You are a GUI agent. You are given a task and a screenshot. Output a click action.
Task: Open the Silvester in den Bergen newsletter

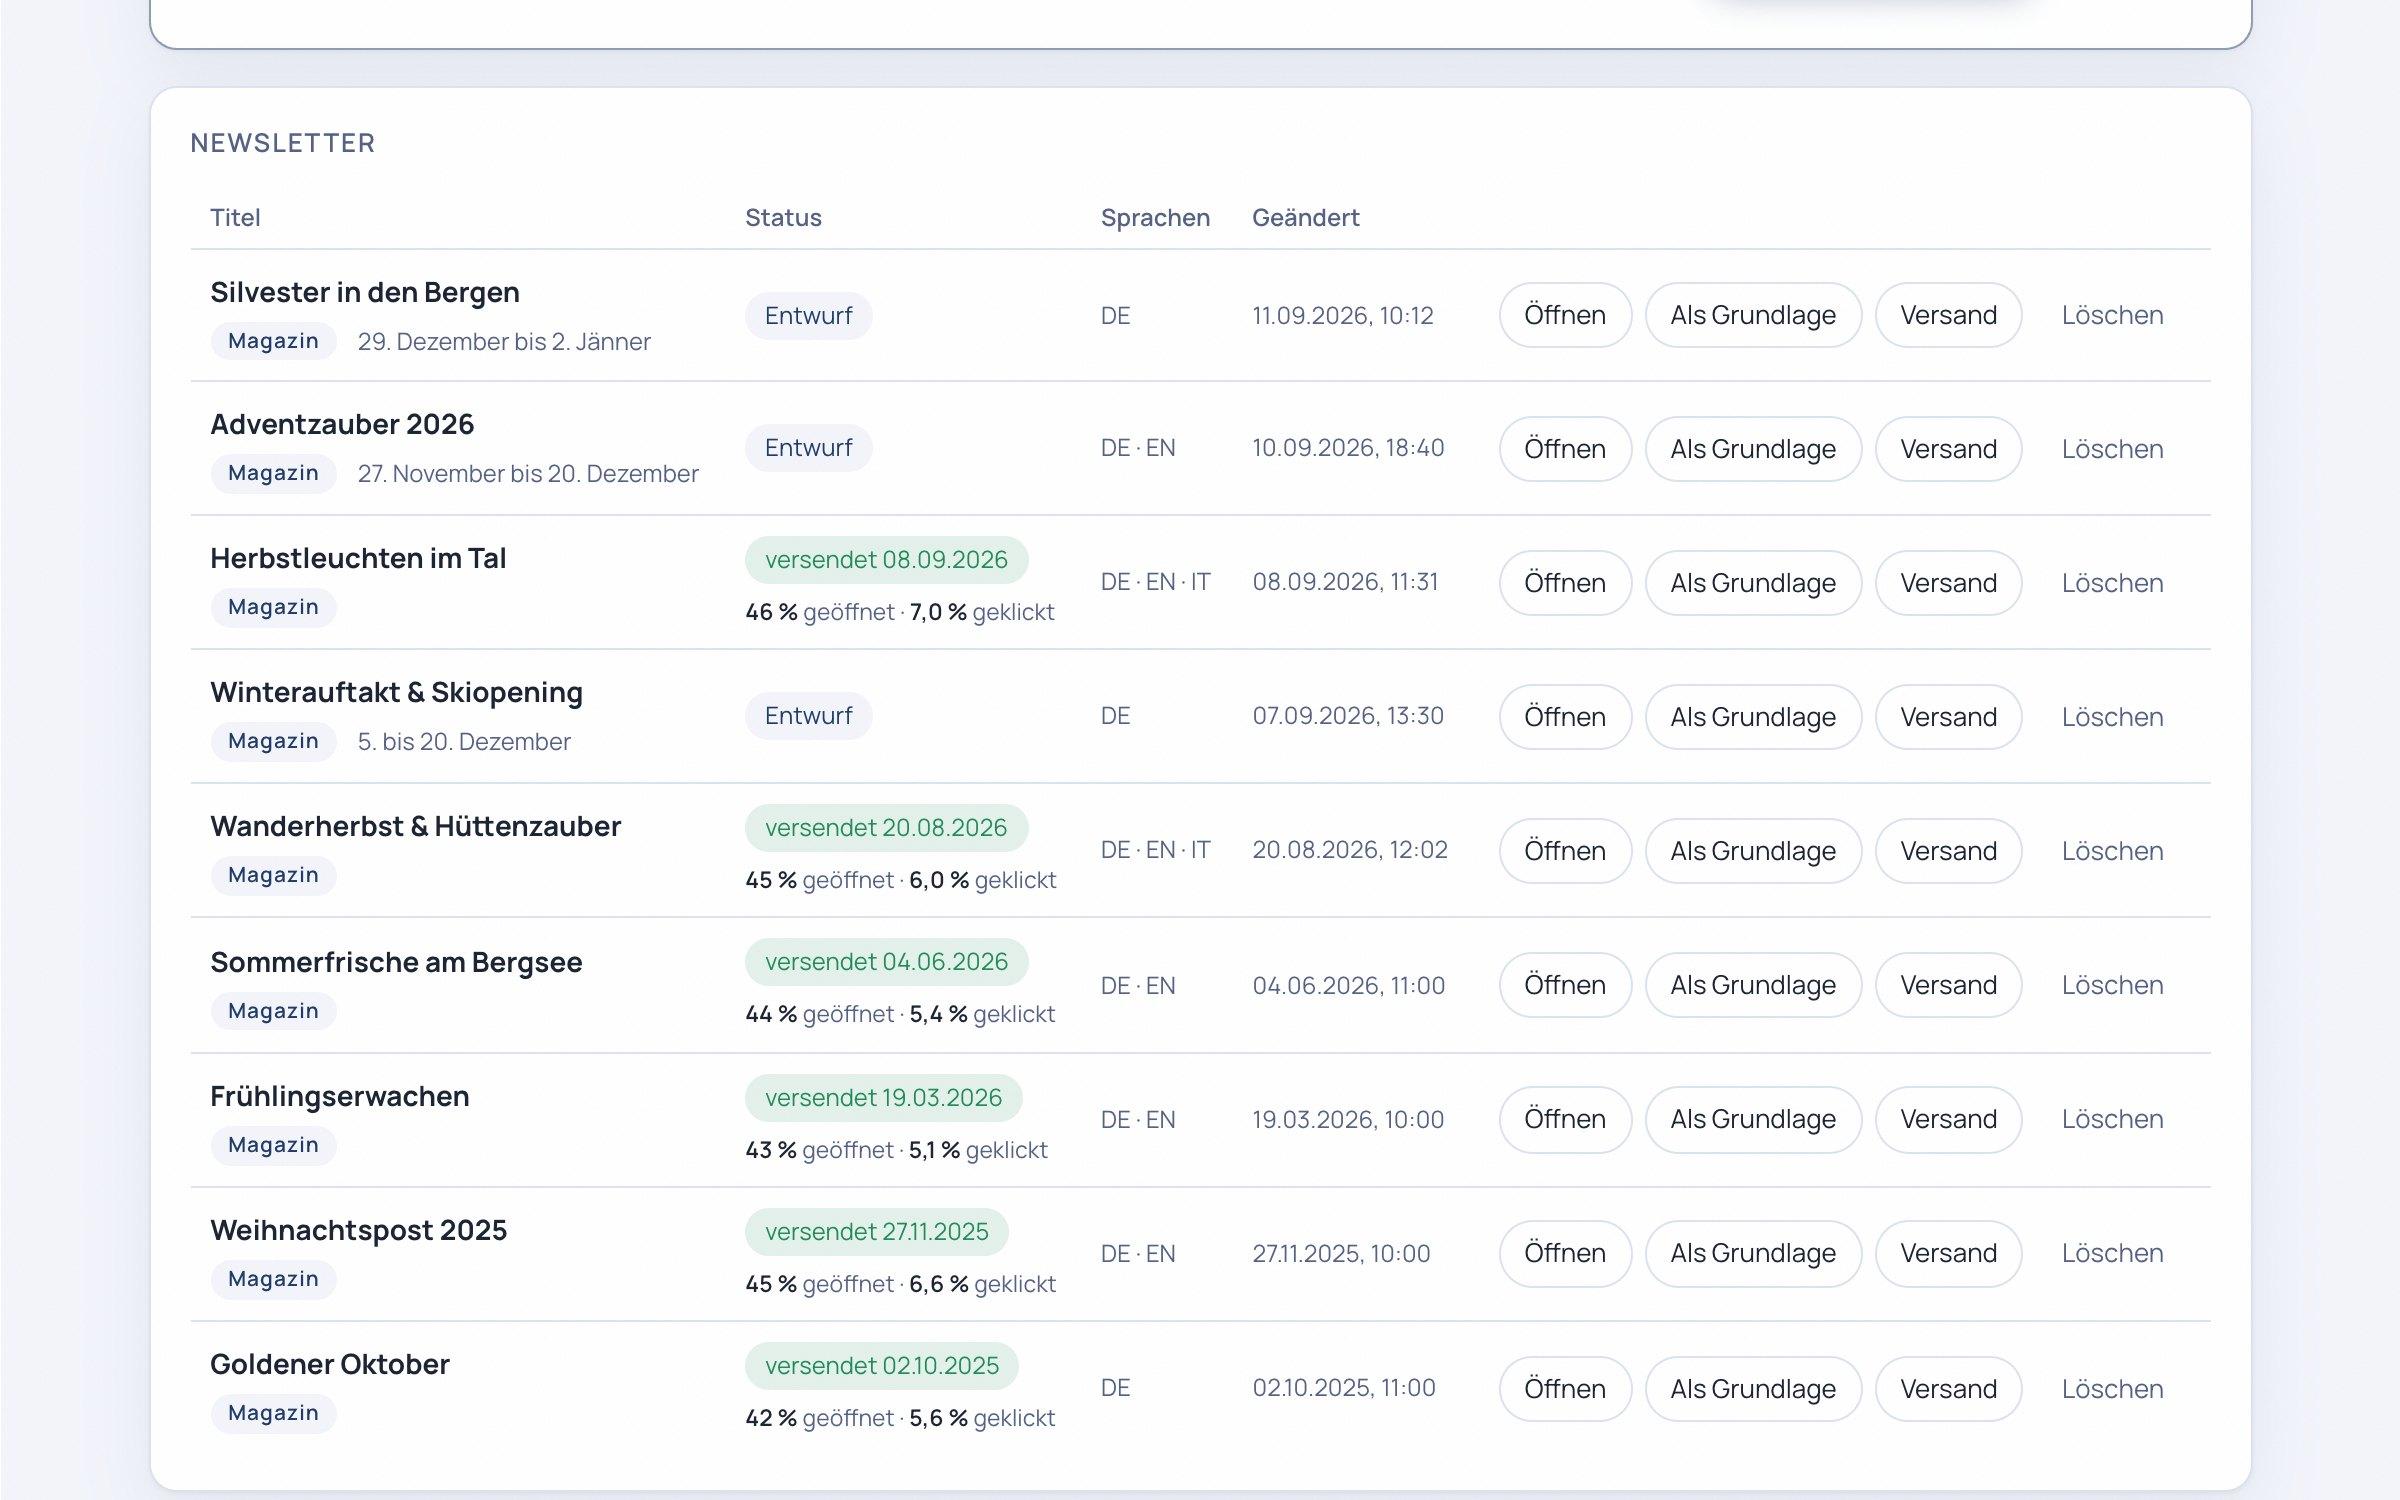click(1565, 315)
